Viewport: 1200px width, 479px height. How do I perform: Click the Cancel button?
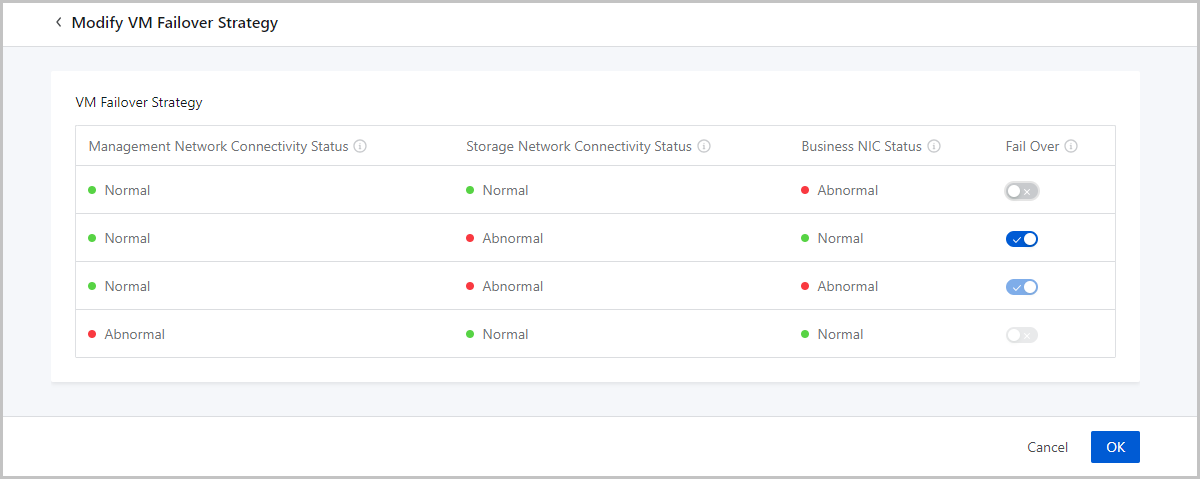click(1047, 447)
